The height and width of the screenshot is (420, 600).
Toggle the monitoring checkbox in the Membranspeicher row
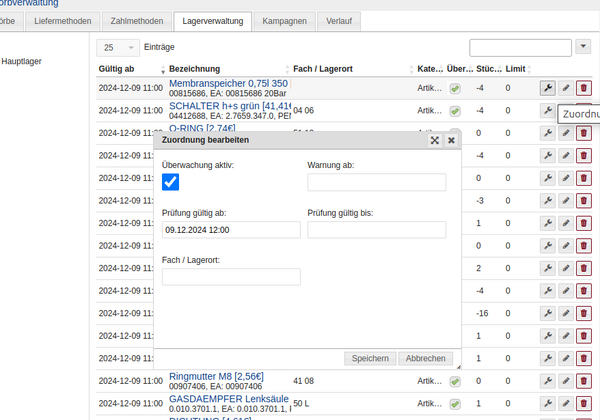(455, 88)
